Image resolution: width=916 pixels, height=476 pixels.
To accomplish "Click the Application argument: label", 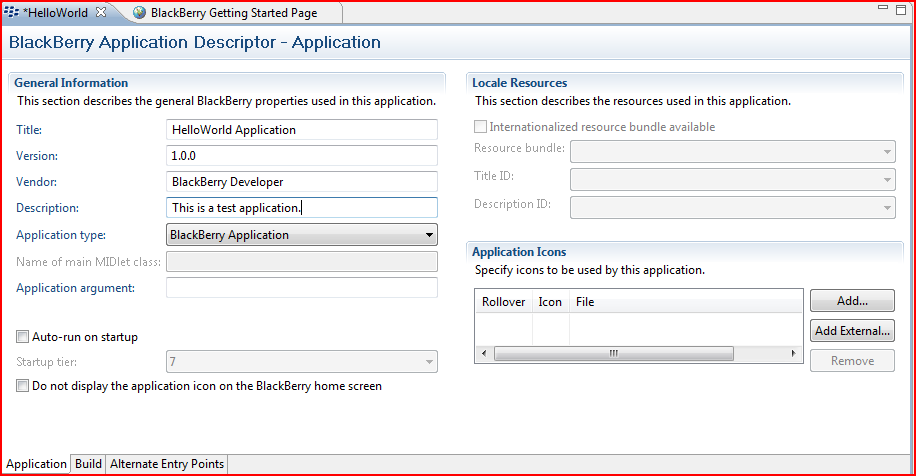I will [x=75, y=288].
